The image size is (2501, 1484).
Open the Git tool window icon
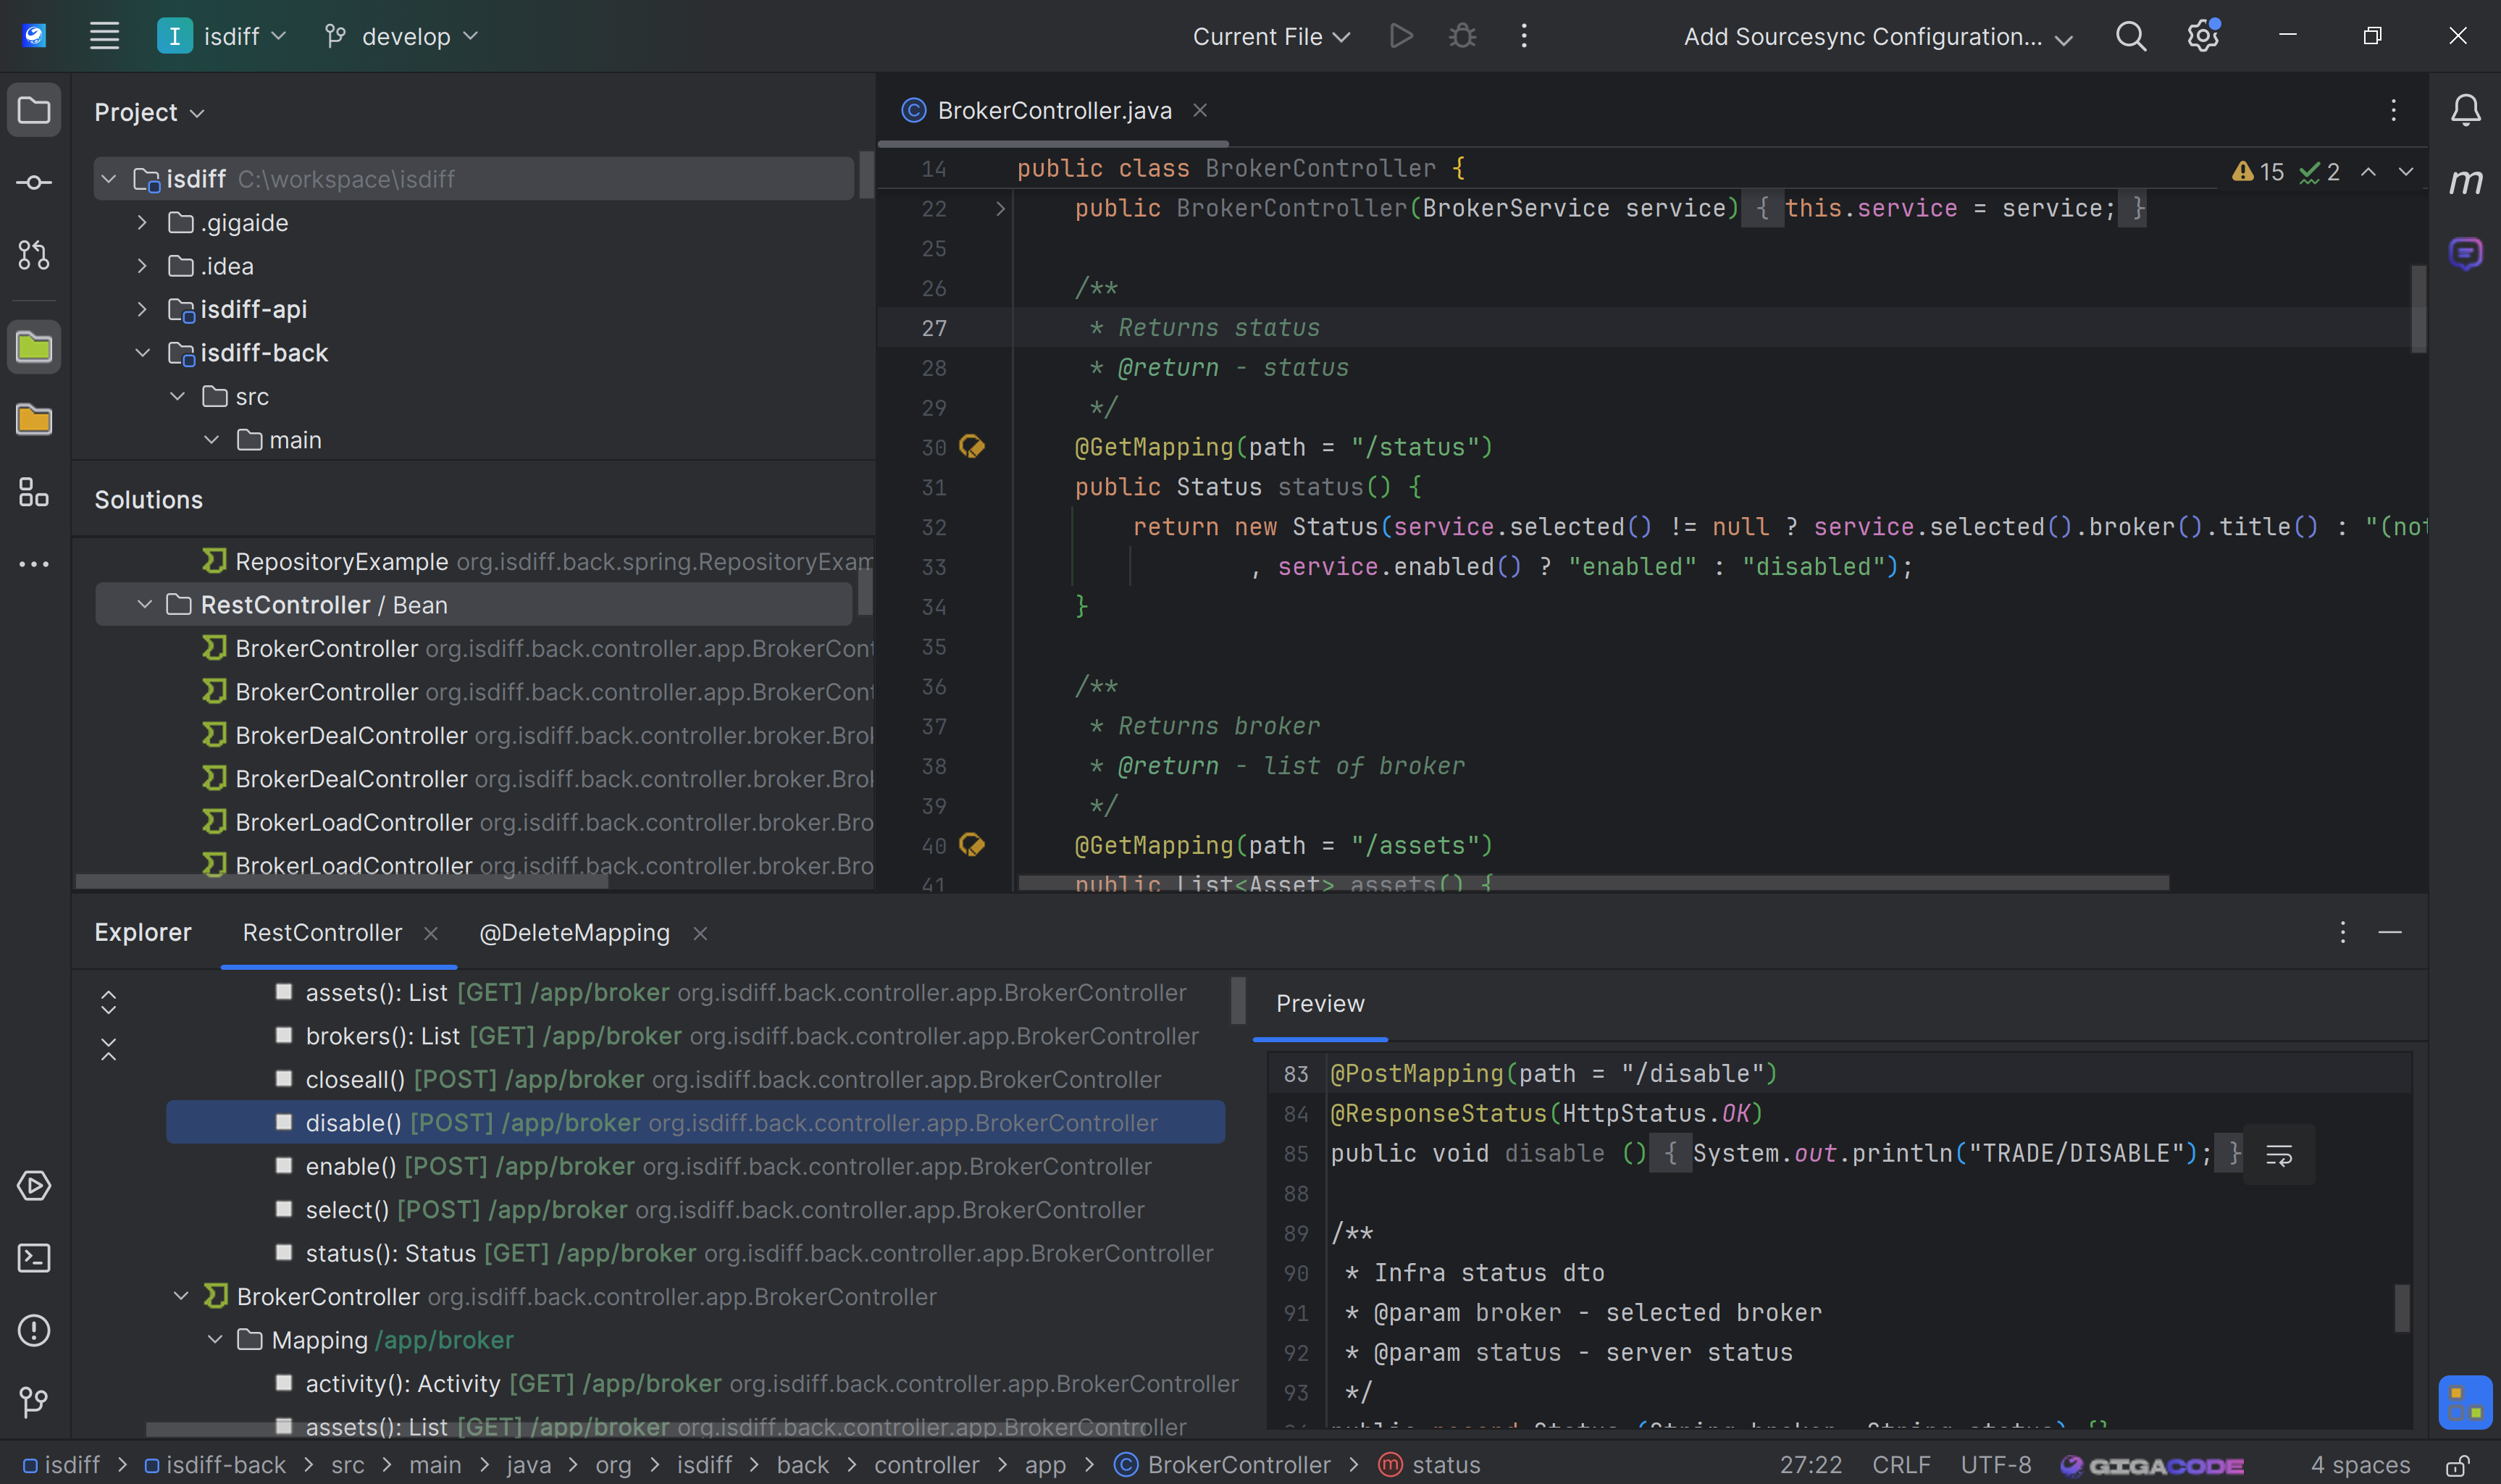coord(34,1402)
